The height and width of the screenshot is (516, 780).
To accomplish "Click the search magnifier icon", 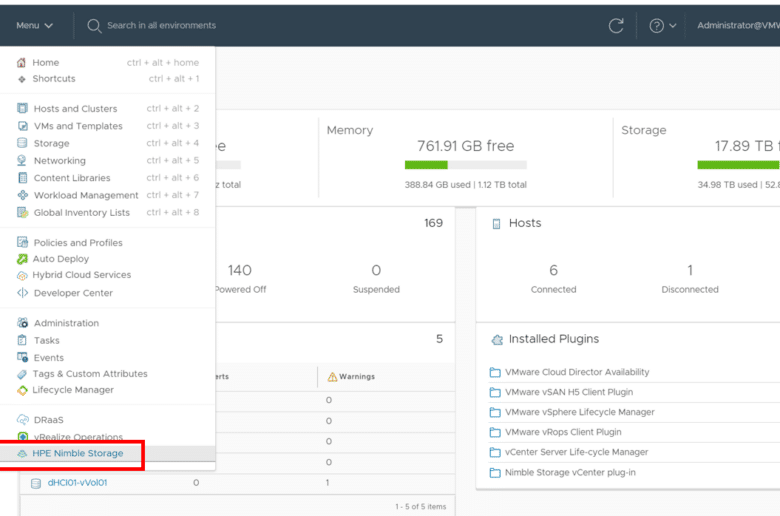I will tap(94, 25).
